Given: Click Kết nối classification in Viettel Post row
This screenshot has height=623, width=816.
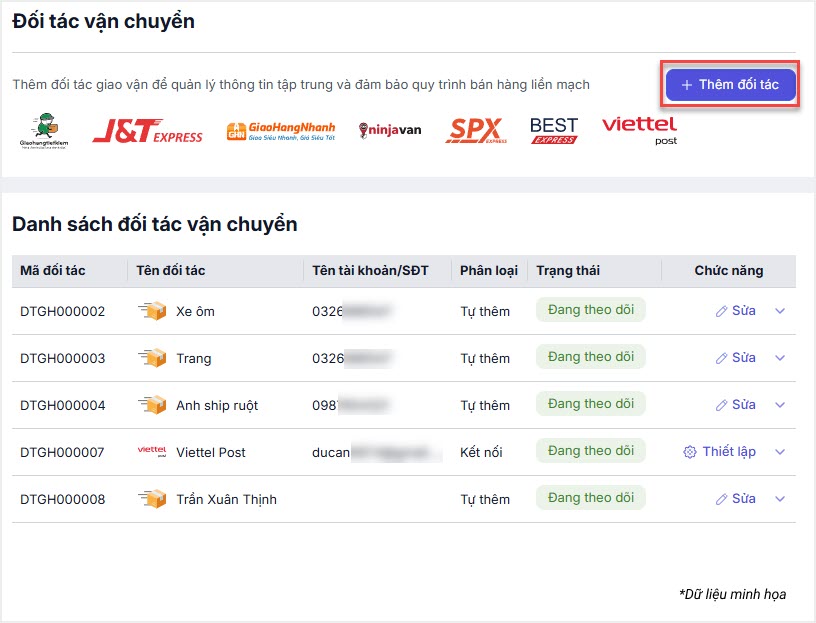Looking at the screenshot, I should coord(481,452).
